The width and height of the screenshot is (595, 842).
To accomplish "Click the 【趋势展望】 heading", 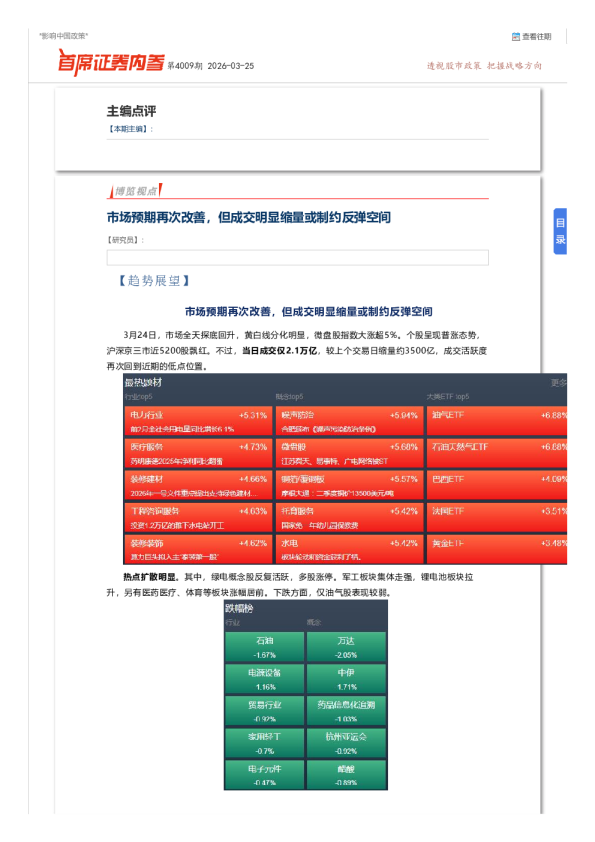I will tap(154, 280).
